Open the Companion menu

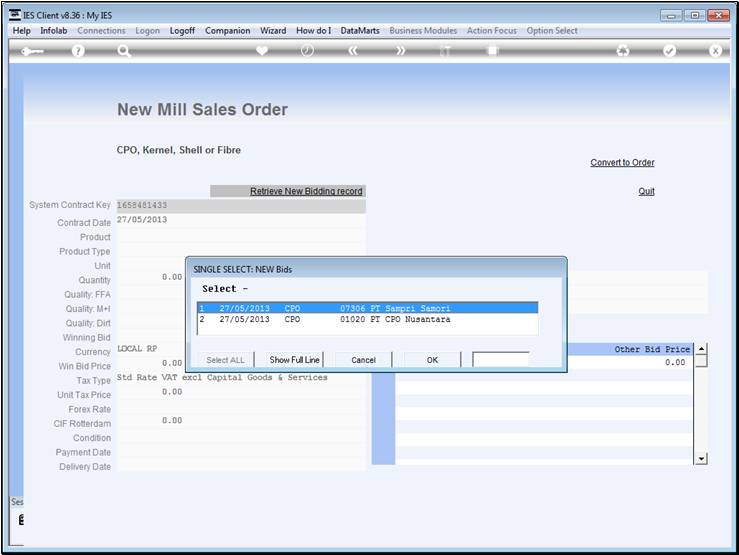(228, 31)
